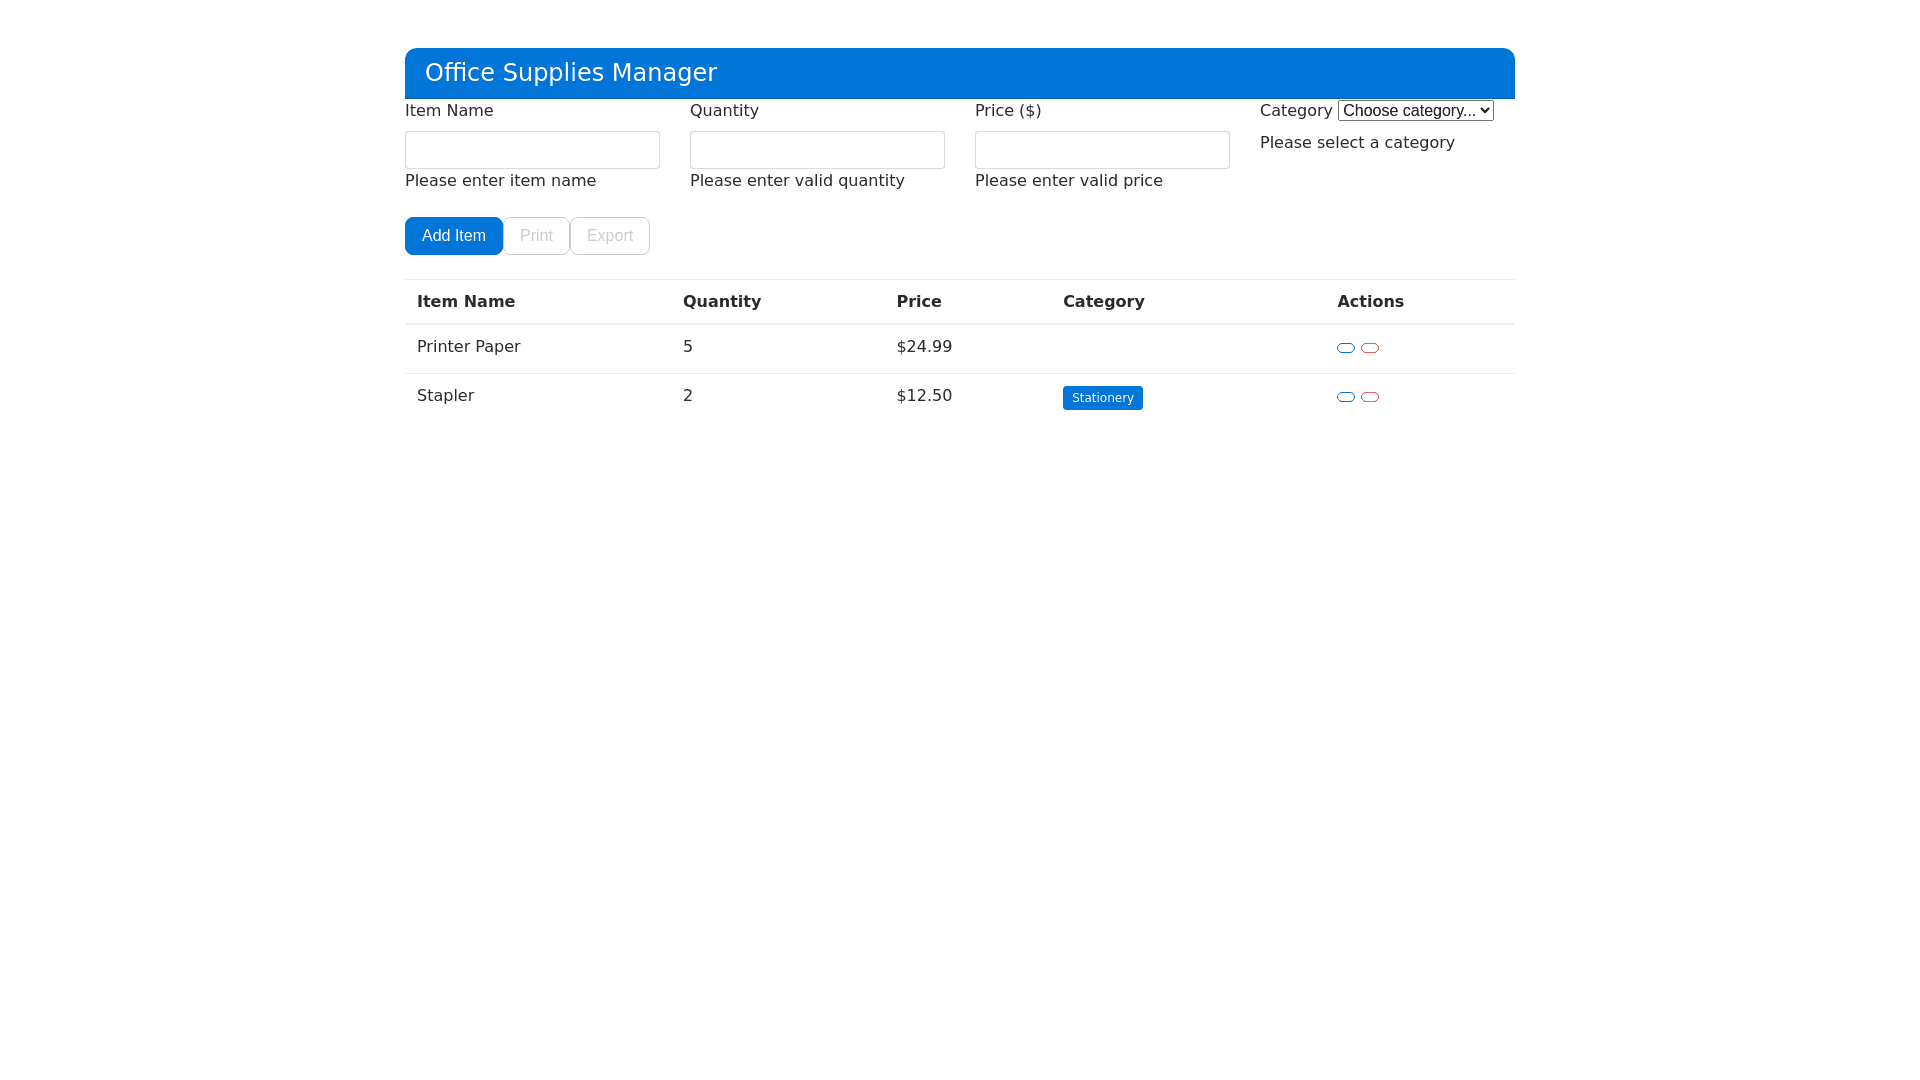Click the Actions column header
This screenshot has height=1080, width=1920.
(1370, 302)
